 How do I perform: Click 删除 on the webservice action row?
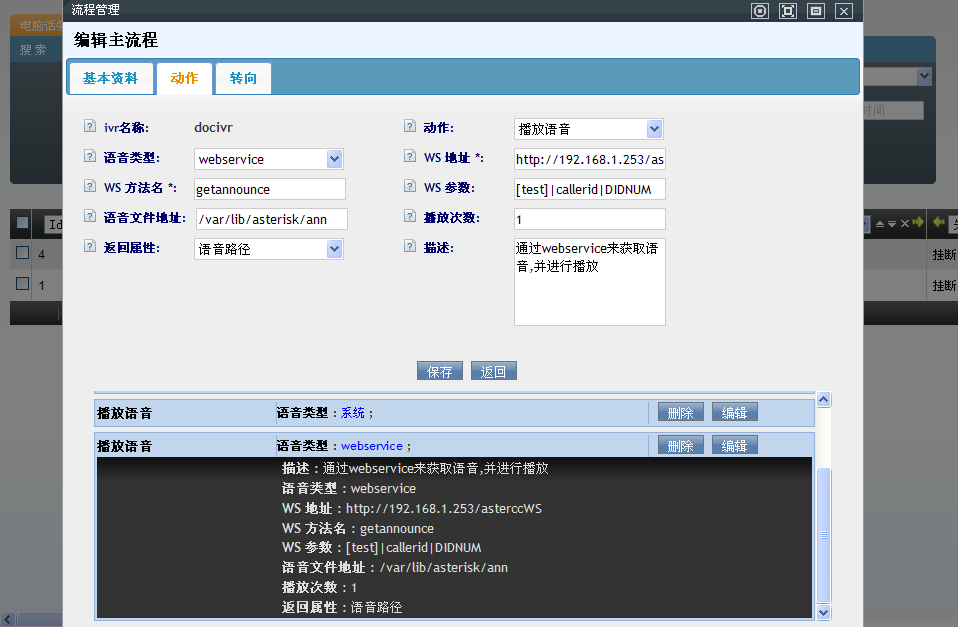[680, 445]
